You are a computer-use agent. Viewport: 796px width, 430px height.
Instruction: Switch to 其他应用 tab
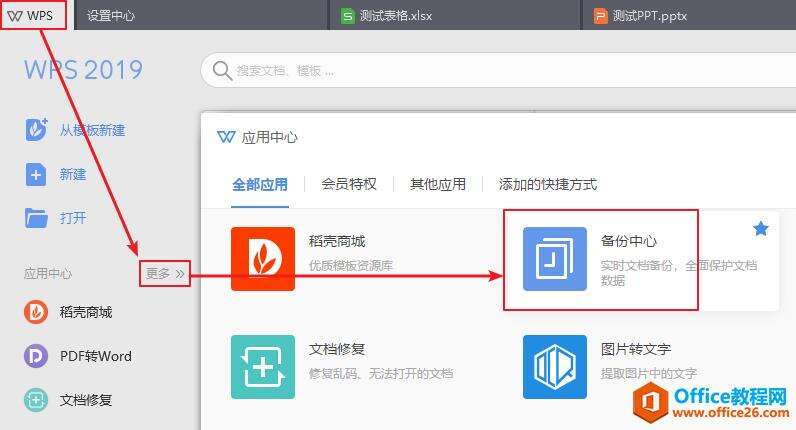[x=438, y=184]
